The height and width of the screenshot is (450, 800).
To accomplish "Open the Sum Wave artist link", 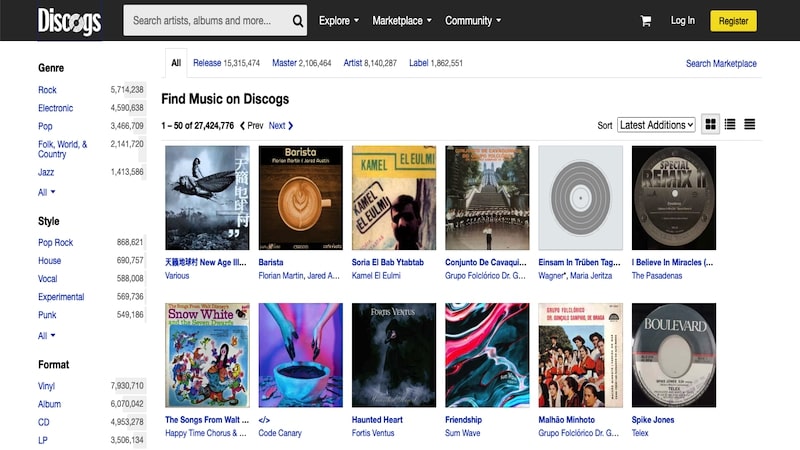I will [463, 433].
